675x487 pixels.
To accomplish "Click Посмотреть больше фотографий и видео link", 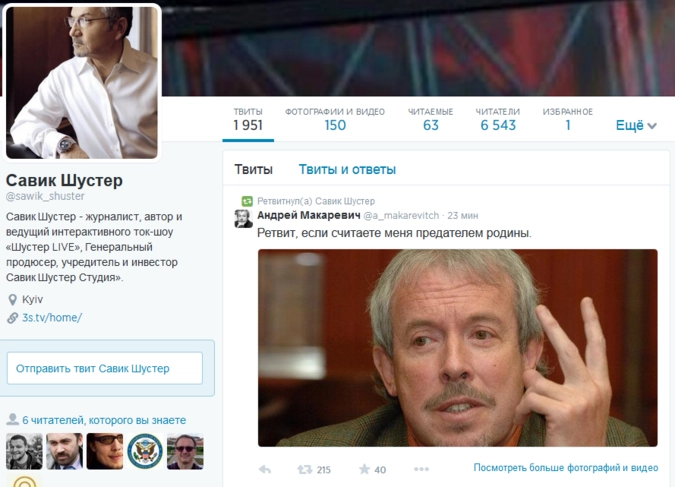I will pyautogui.click(x=565, y=468).
